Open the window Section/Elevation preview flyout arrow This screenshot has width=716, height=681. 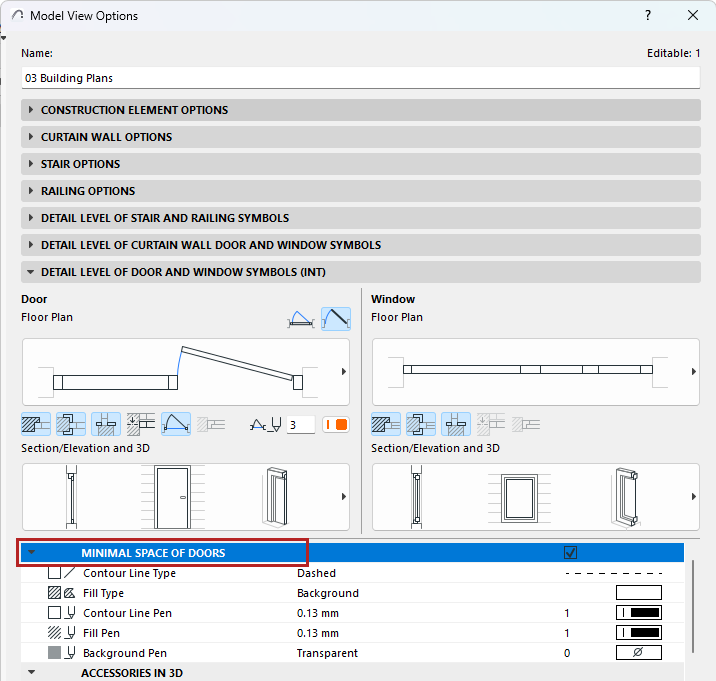(694, 496)
